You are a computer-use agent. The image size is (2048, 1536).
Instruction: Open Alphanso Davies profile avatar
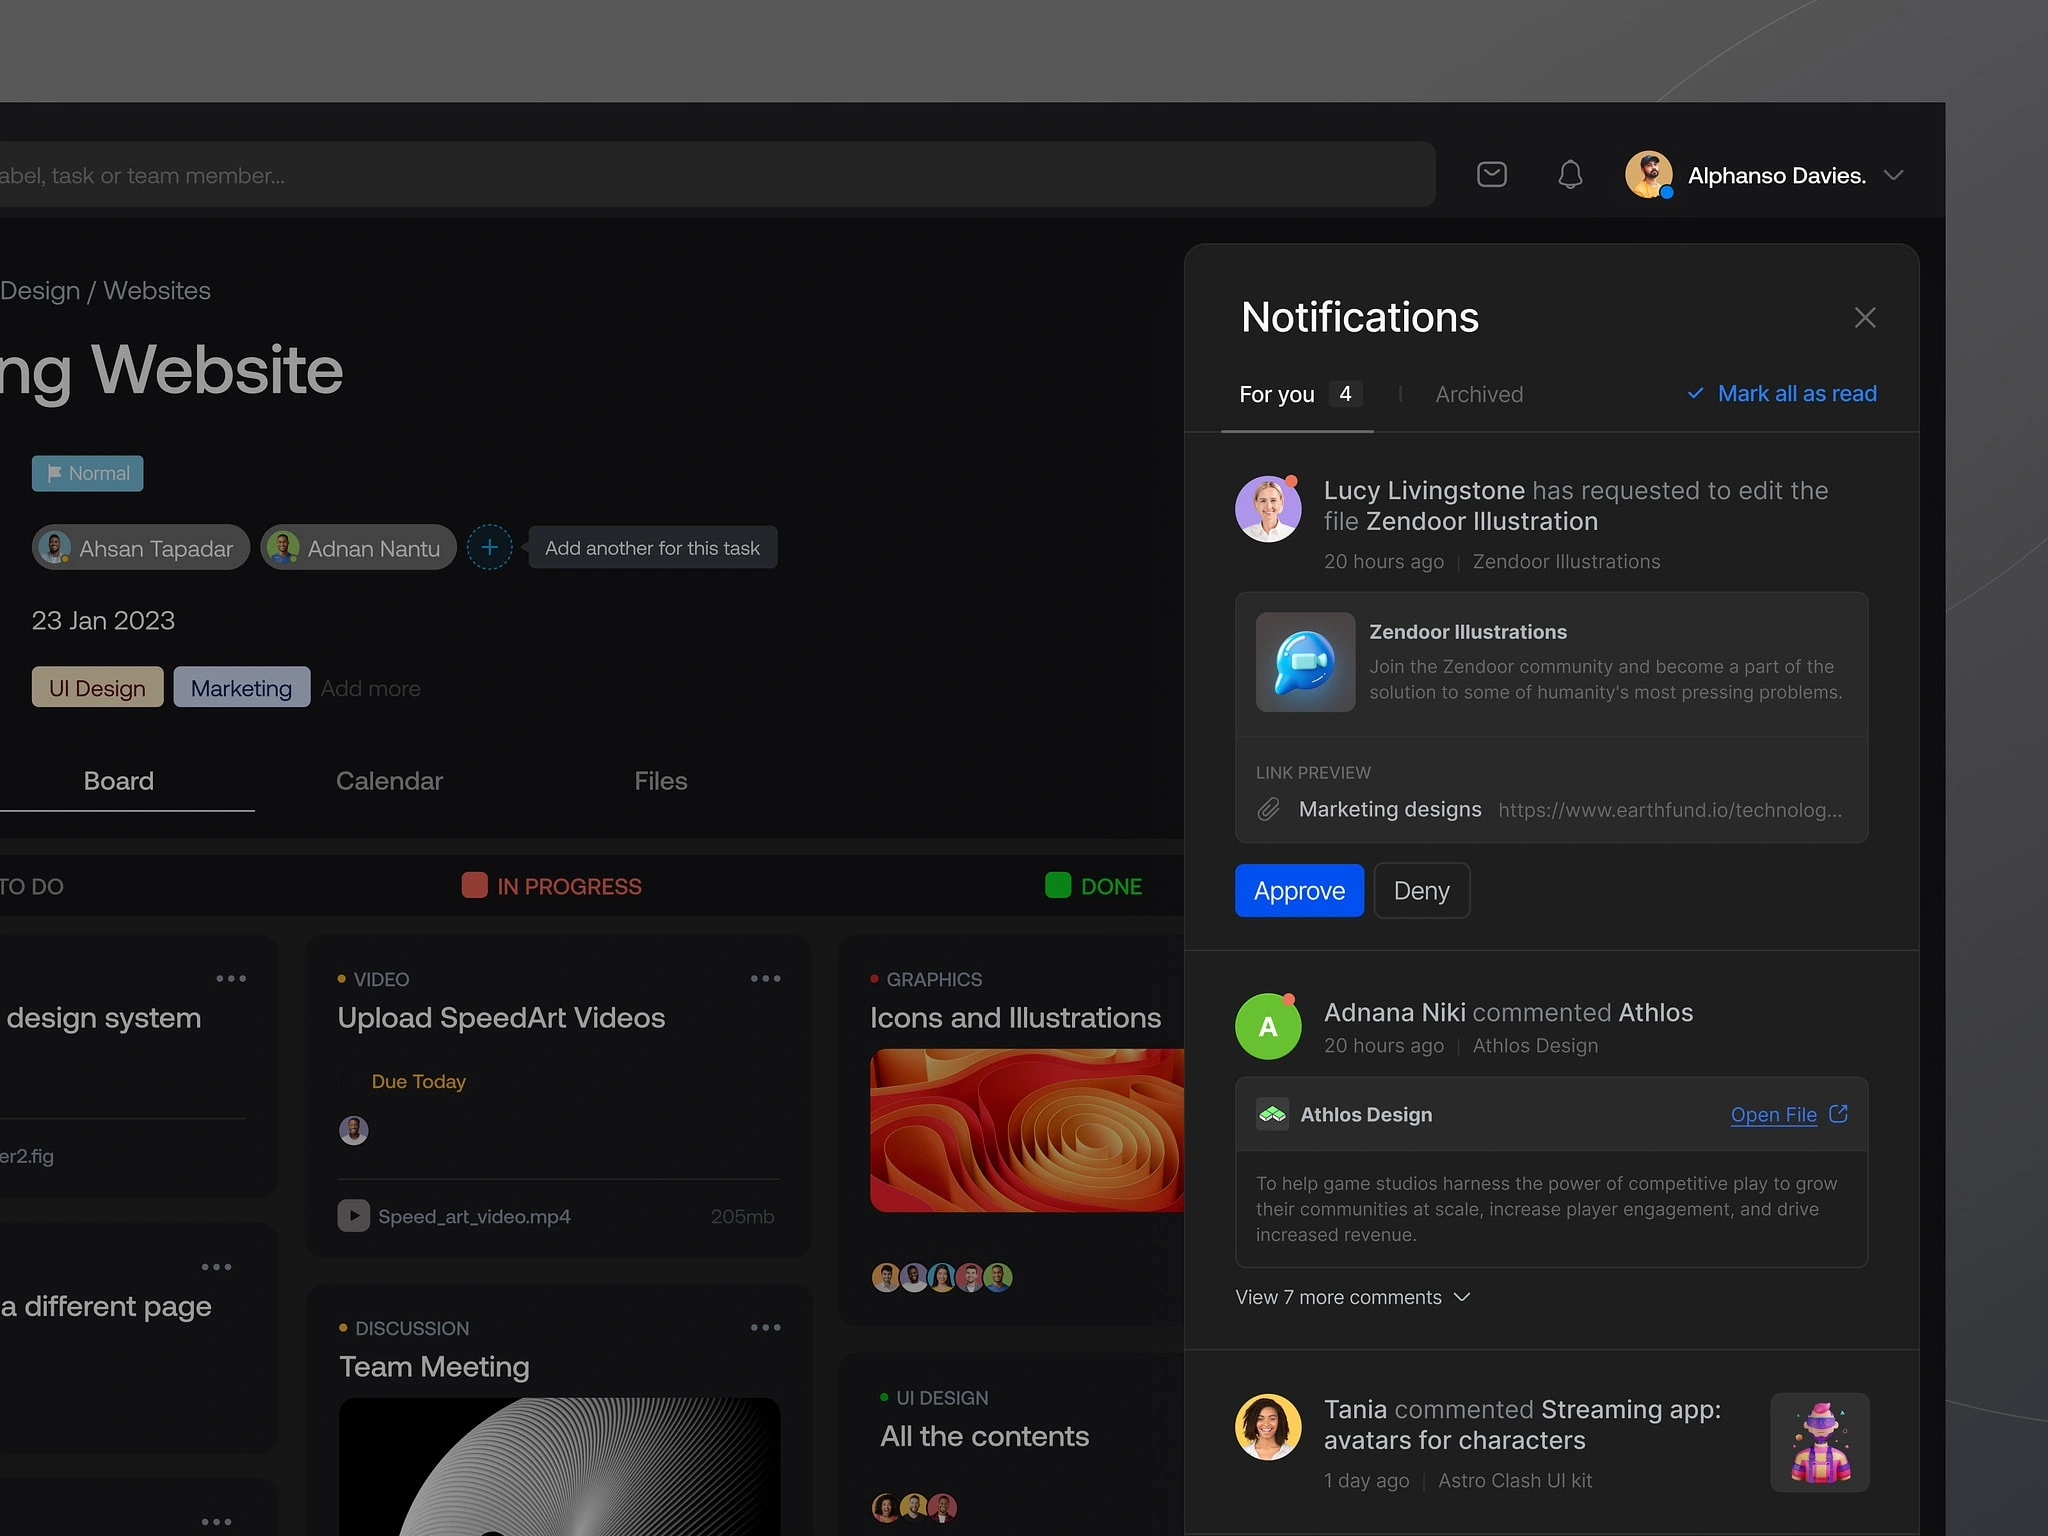[x=1648, y=175]
